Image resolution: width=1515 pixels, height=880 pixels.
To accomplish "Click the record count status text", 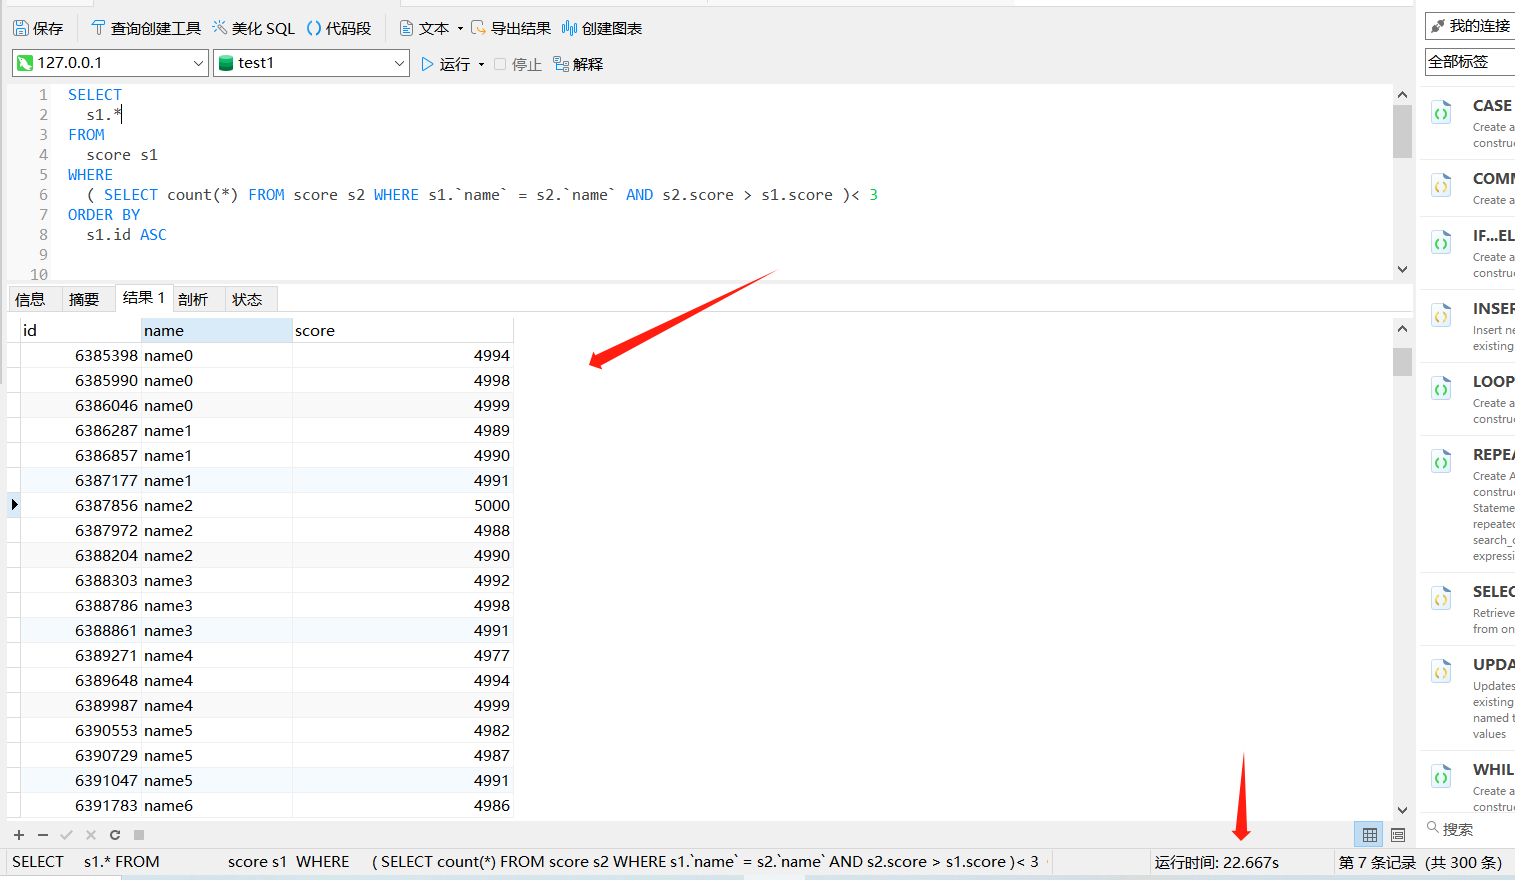I will (1420, 862).
